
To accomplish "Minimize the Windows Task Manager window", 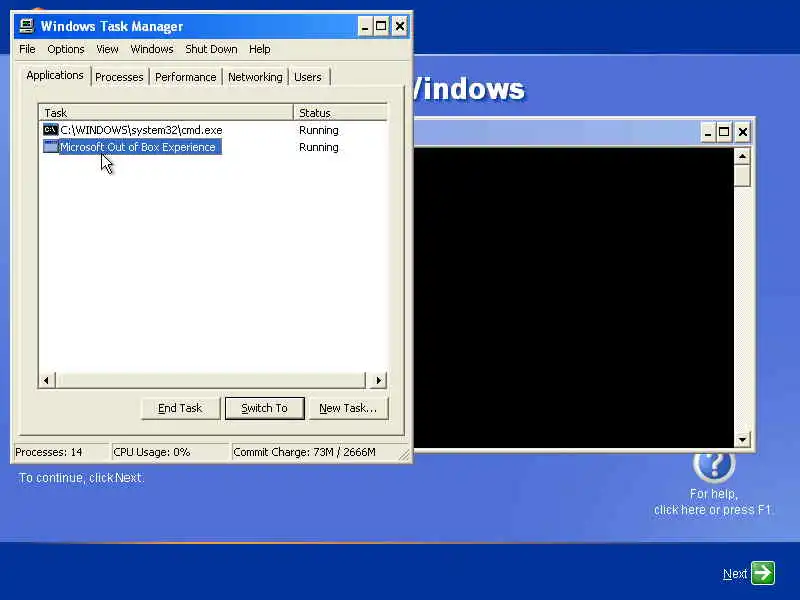I will 364,26.
